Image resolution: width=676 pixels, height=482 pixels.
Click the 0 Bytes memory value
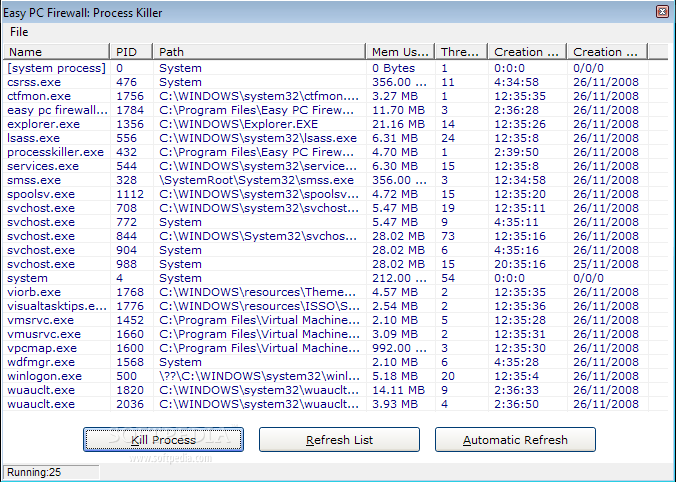click(394, 68)
